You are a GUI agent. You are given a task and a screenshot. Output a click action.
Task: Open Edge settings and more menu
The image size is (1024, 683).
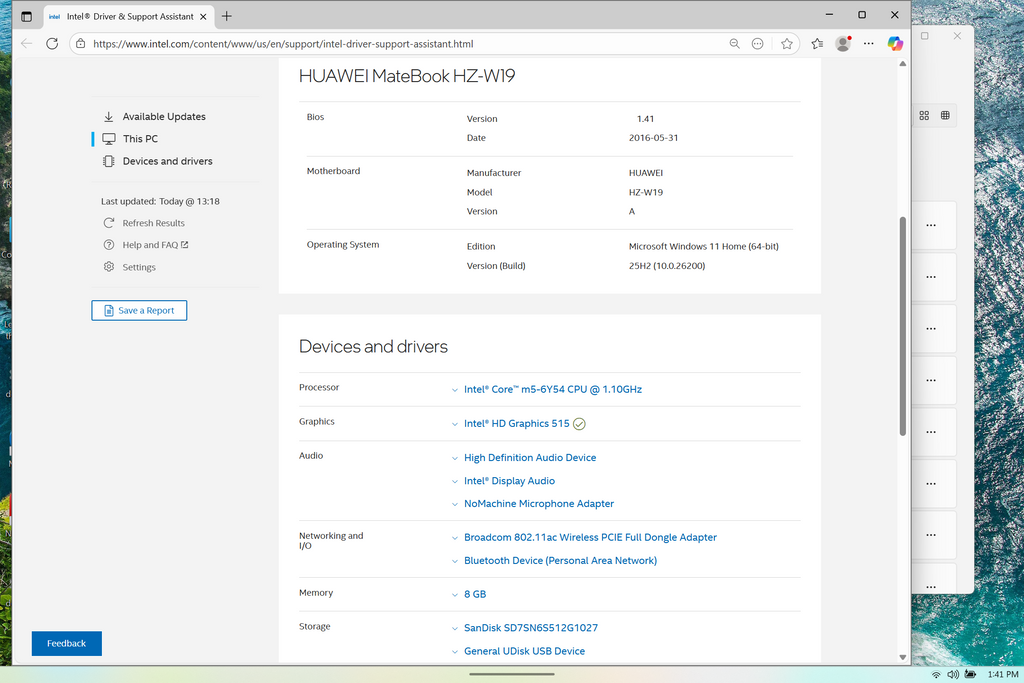(868, 44)
